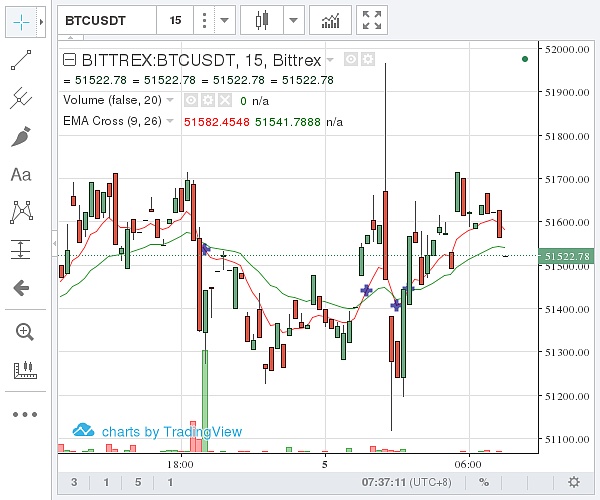Open chart settings gear in bottom bar
600x500 pixels.
point(574,482)
